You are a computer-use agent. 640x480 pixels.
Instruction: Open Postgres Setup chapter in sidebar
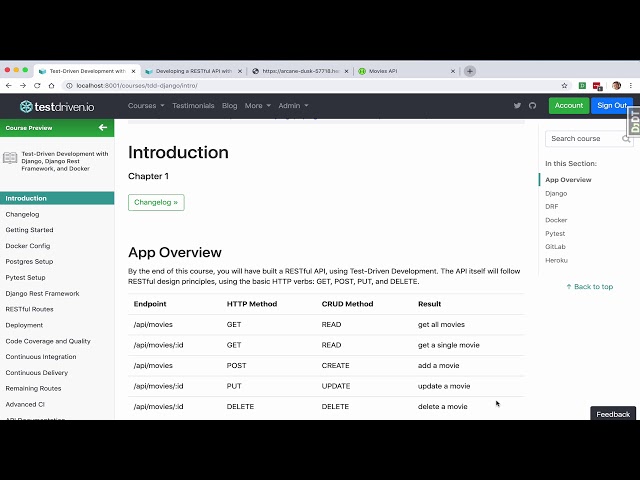tap(29, 262)
